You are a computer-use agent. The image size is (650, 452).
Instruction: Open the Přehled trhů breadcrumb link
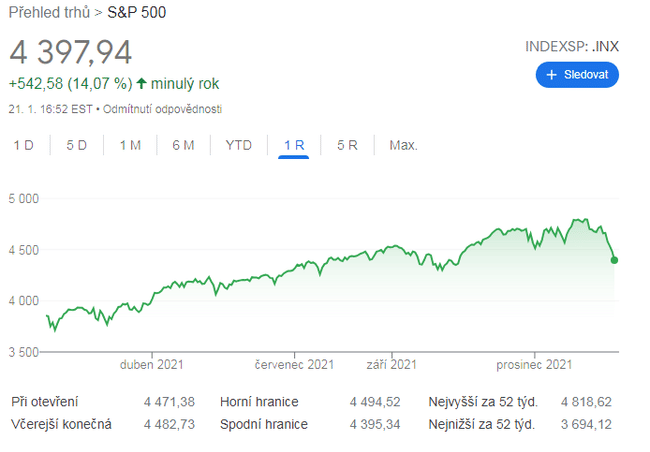click(46, 13)
